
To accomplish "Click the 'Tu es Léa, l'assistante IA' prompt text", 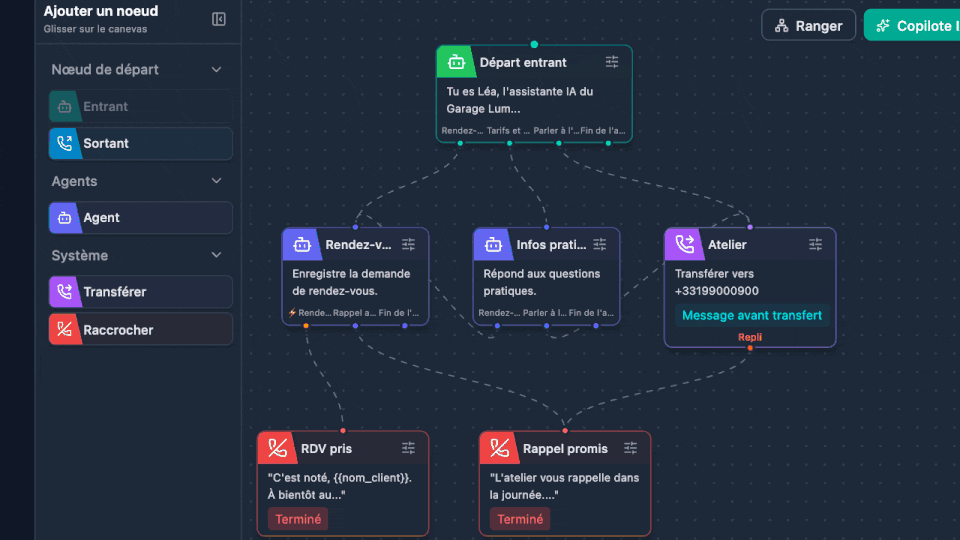I will [x=520, y=100].
